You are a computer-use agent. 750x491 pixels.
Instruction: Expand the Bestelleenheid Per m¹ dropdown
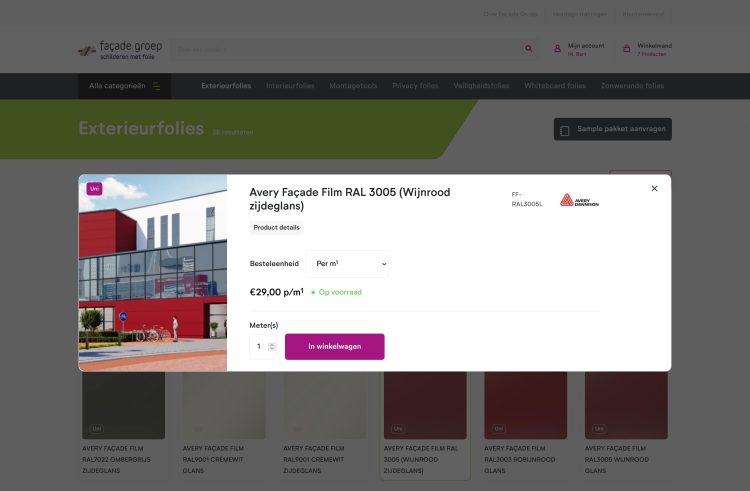[x=348, y=264]
